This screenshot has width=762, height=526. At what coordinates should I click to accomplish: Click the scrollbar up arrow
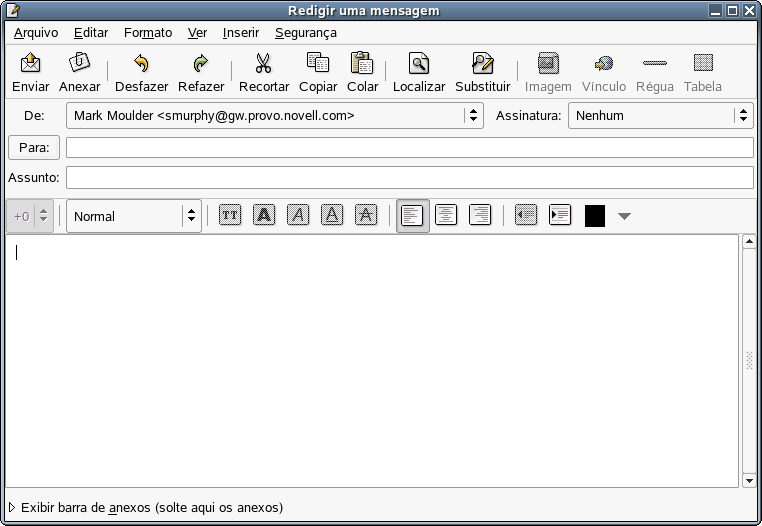pos(749,242)
